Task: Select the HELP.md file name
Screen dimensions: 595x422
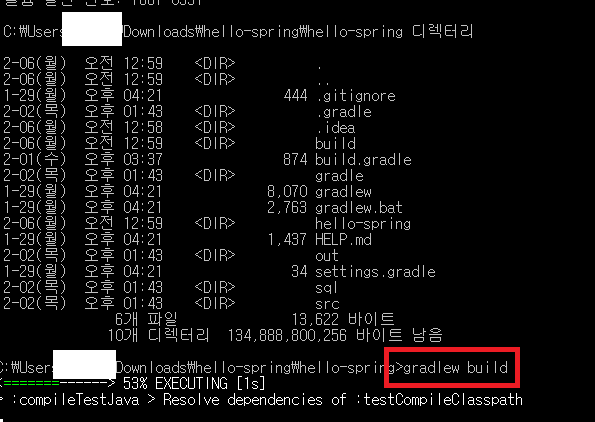Action: 343,239
